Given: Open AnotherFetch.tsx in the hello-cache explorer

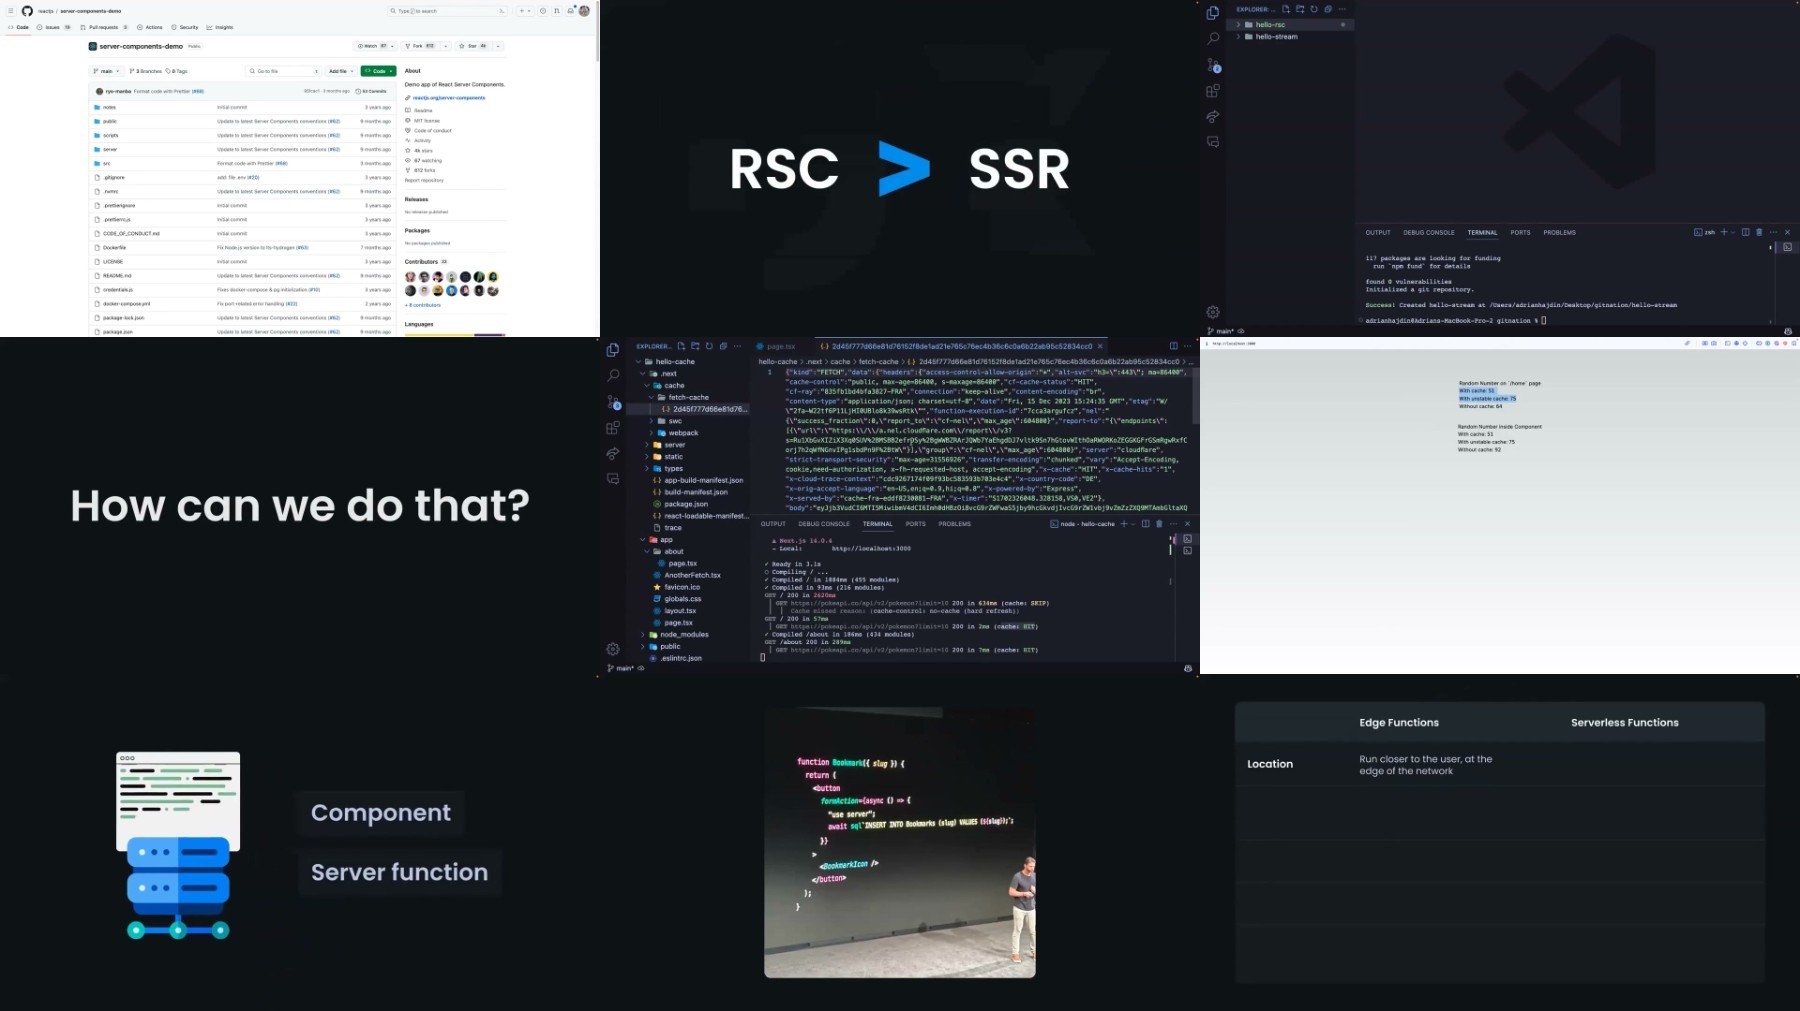Looking at the screenshot, I should tap(692, 576).
